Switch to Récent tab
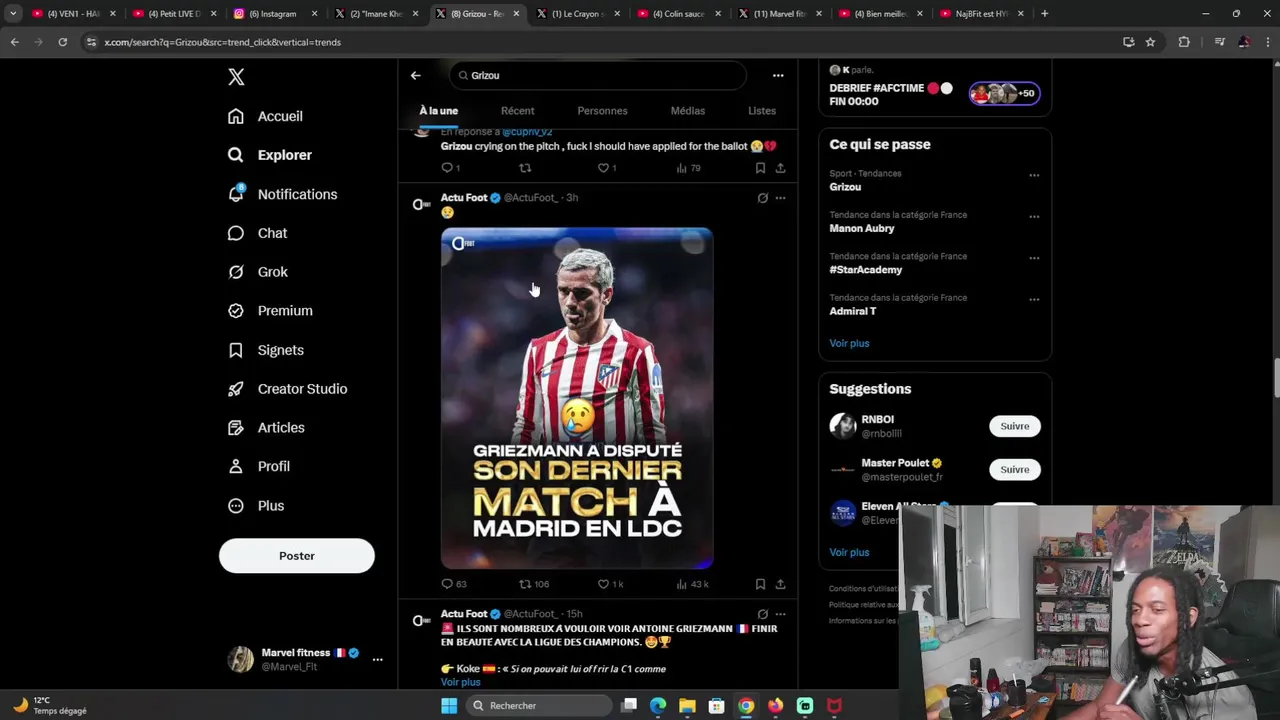The width and height of the screenshot is (1280, 720). pos(517,111)
